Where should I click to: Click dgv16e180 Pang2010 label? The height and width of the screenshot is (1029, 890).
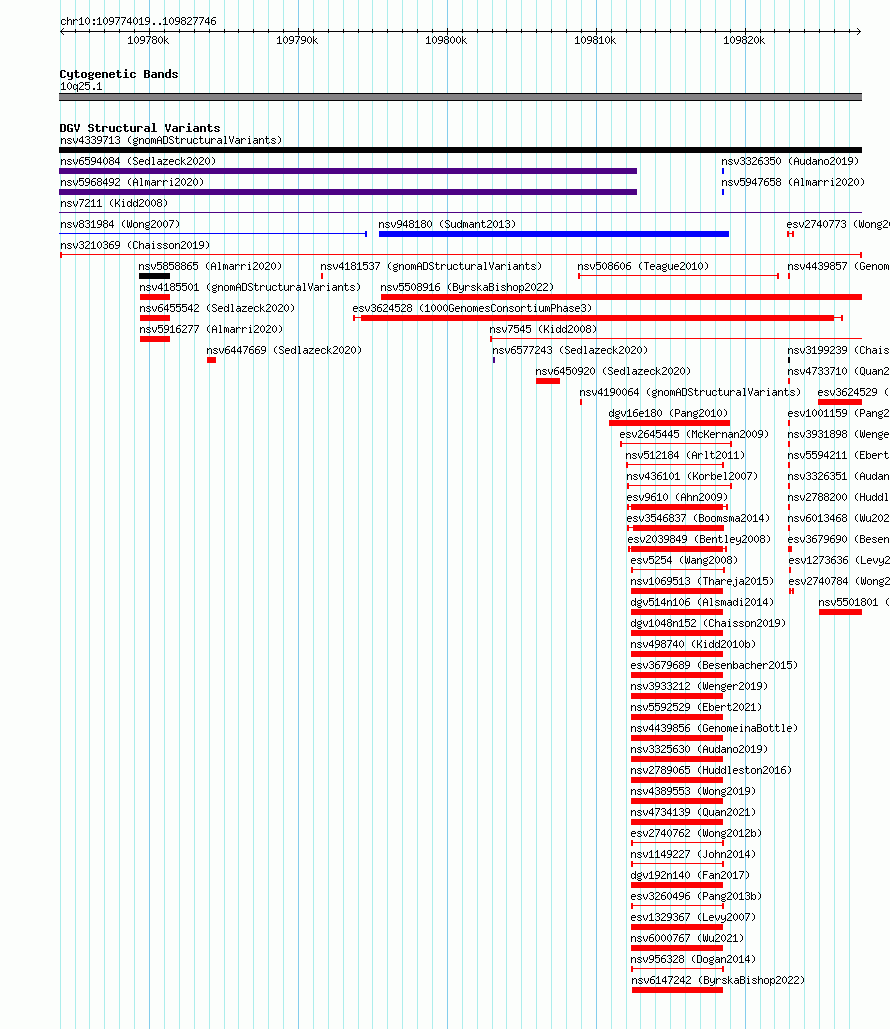tap(668, 413)
